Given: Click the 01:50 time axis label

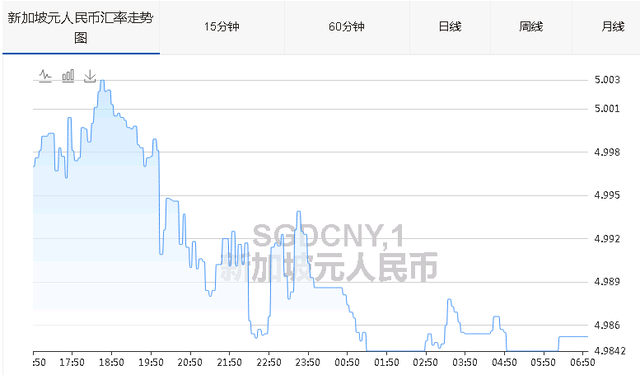Looking at the screenshot, I should click(x=387, y=362).
